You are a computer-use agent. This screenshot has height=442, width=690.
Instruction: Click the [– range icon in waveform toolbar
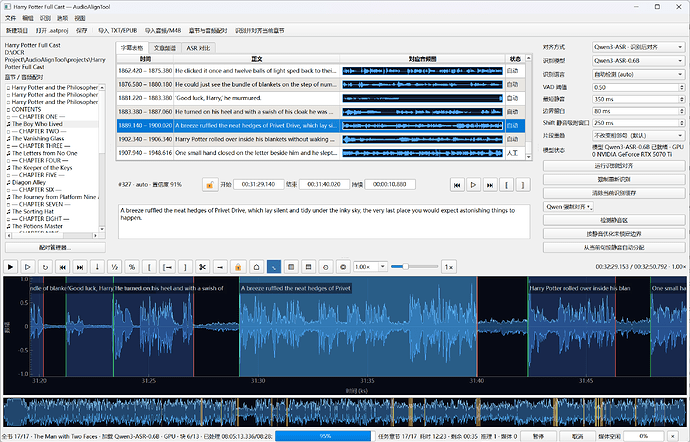pyautogui.click(x=168, y=267)
